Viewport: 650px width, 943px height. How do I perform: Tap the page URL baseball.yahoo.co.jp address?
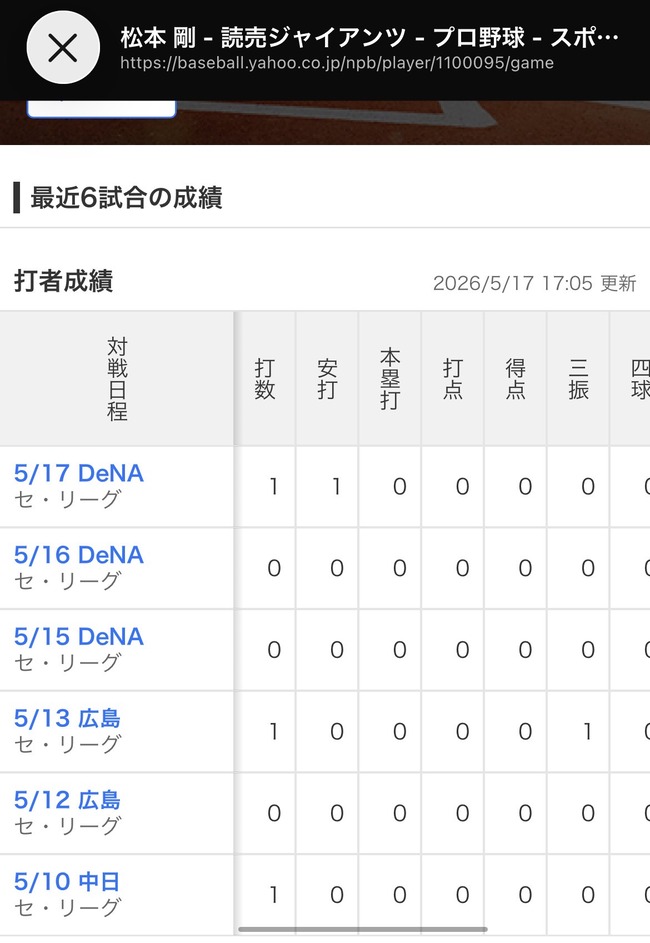click(x=337, y=63)
